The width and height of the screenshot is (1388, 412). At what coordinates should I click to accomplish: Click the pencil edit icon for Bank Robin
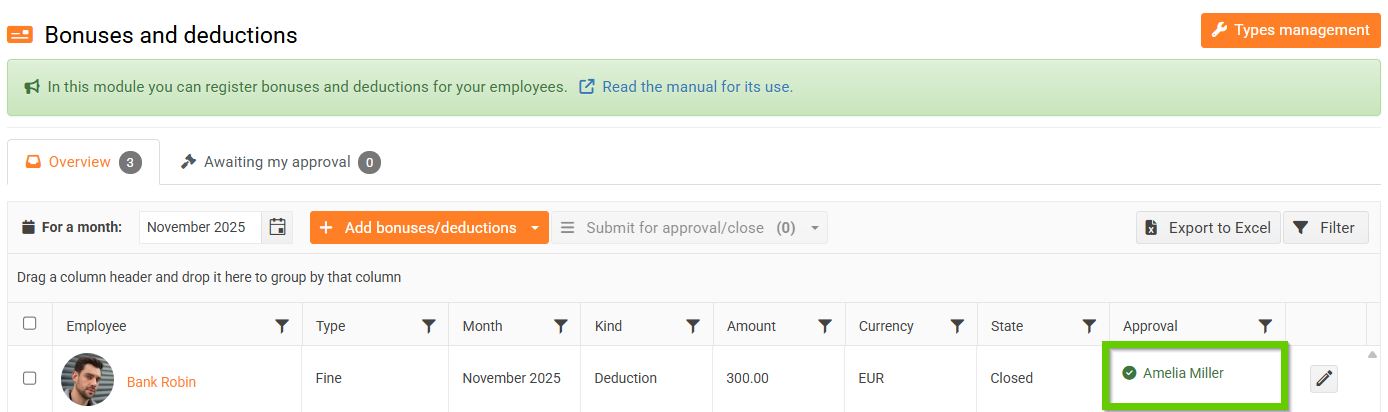(1323, 378)
